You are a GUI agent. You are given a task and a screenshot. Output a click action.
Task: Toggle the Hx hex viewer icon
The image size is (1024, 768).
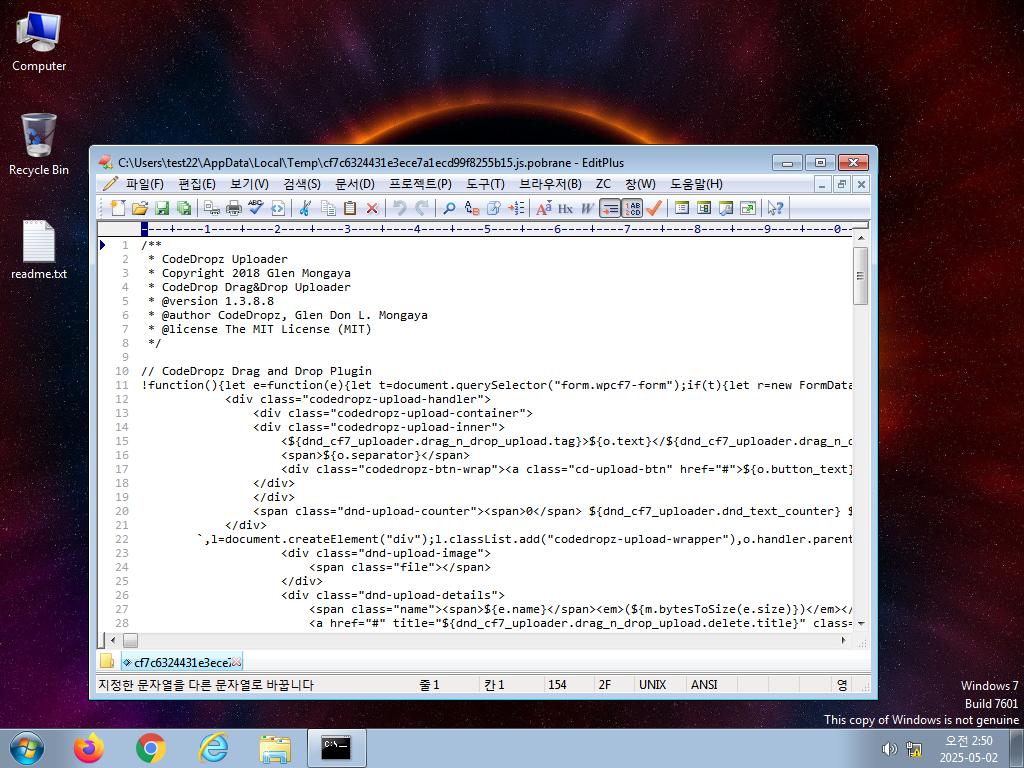tap(566, 208)
